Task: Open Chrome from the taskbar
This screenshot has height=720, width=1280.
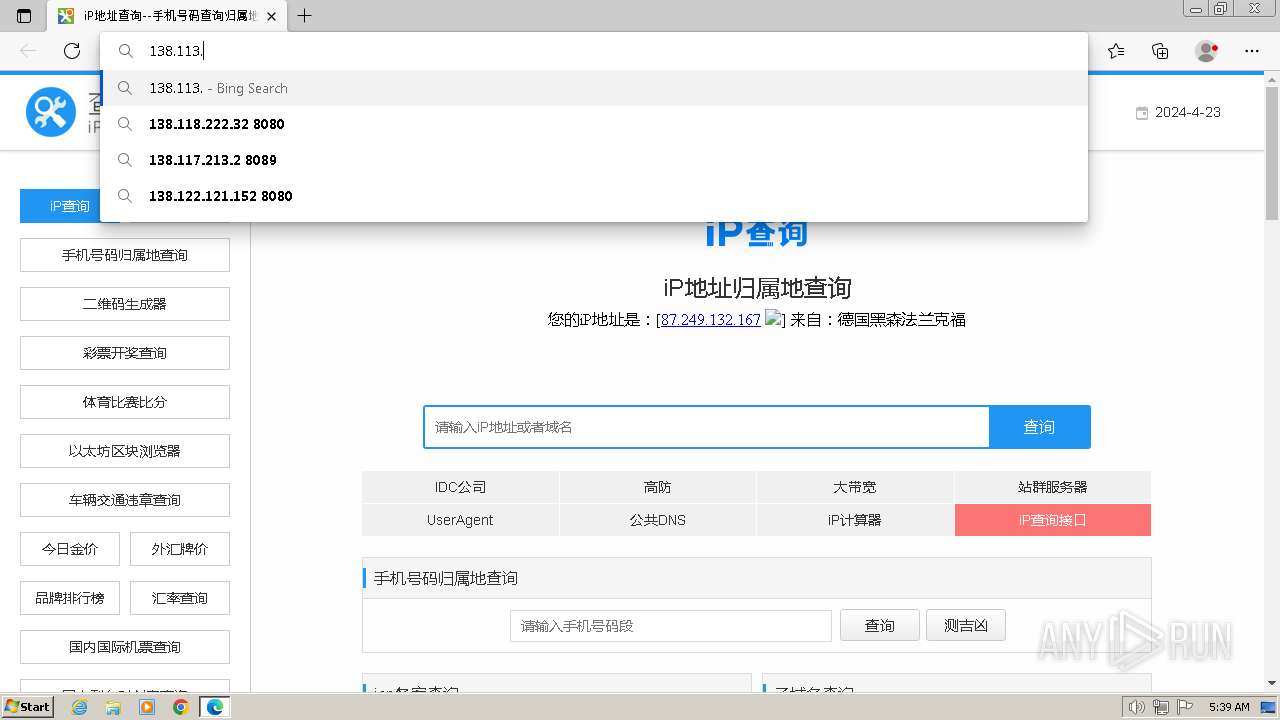Action: coord(180,707)
